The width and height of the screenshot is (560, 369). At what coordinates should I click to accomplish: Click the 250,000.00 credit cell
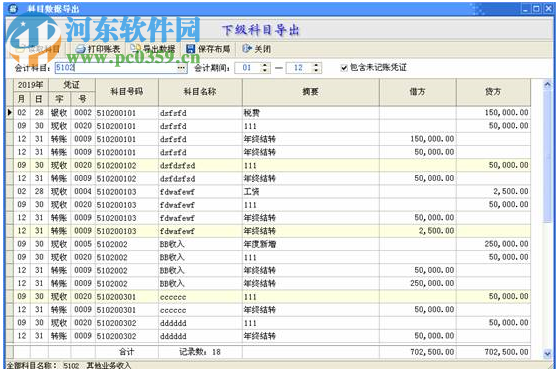[x=493, y=244]
